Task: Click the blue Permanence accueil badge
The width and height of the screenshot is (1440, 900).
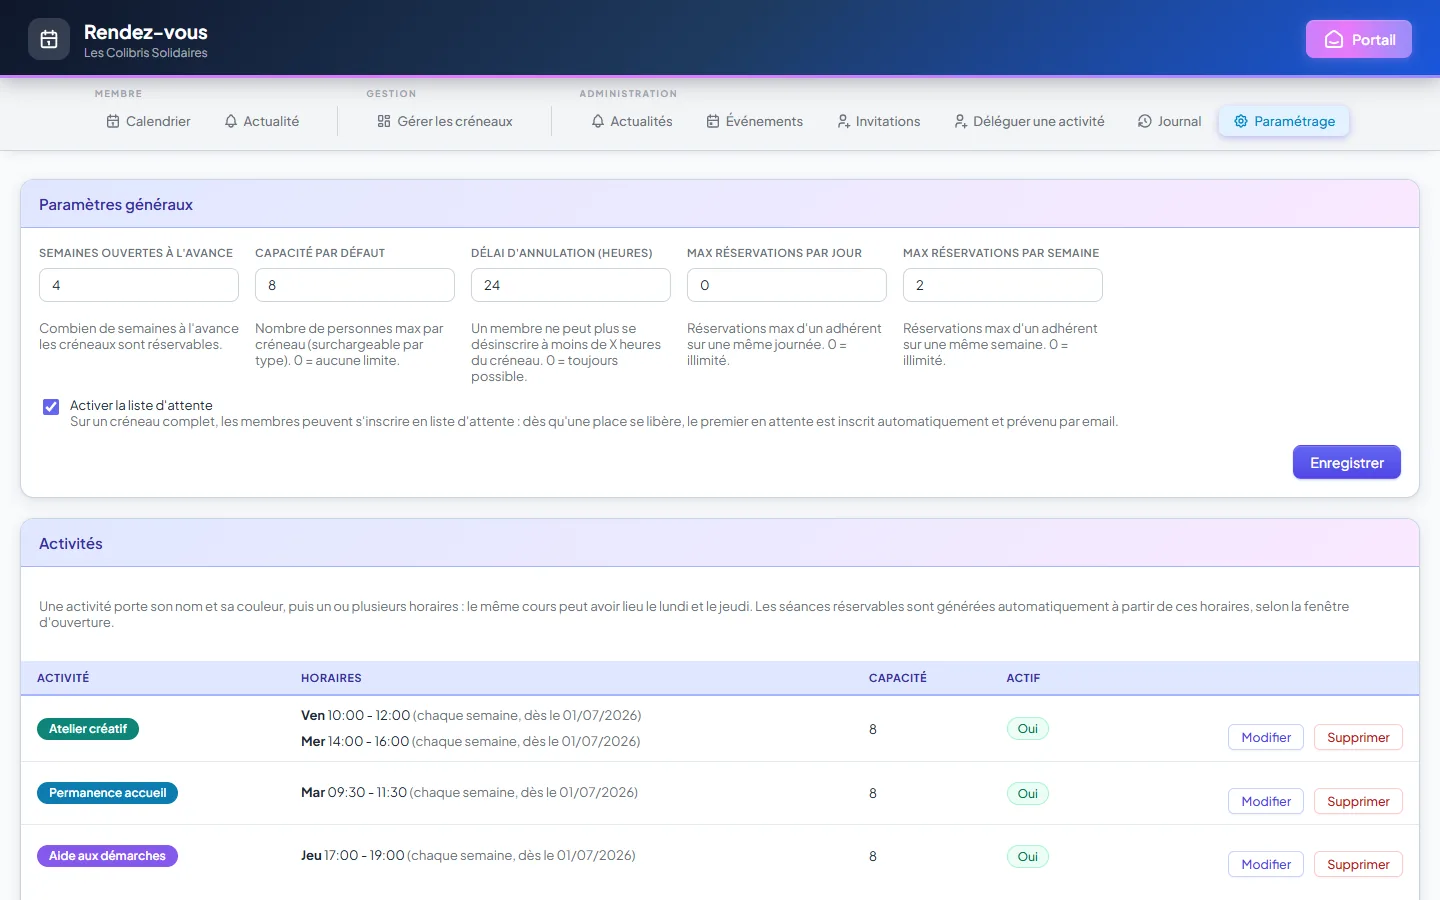Action: tap(108, 793)
